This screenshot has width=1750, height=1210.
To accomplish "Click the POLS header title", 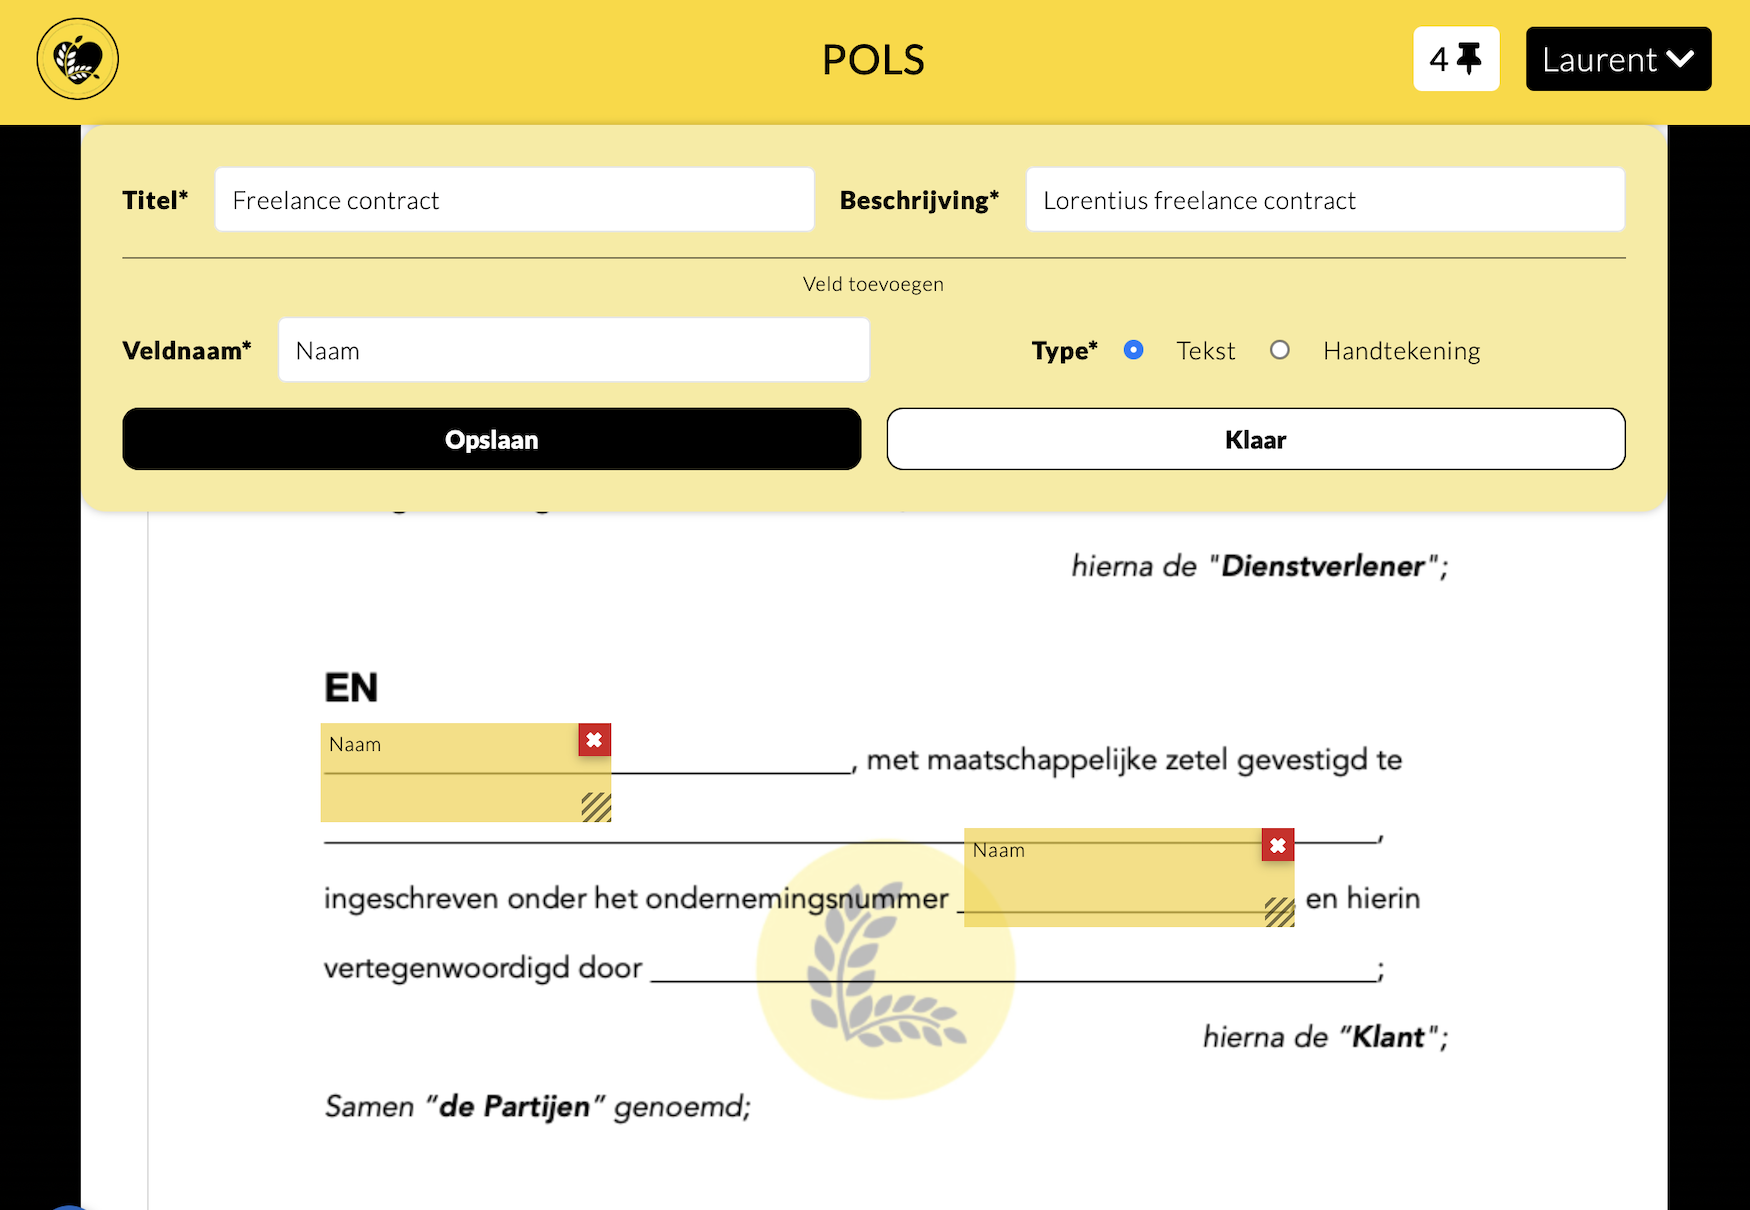I will (873, 60).
